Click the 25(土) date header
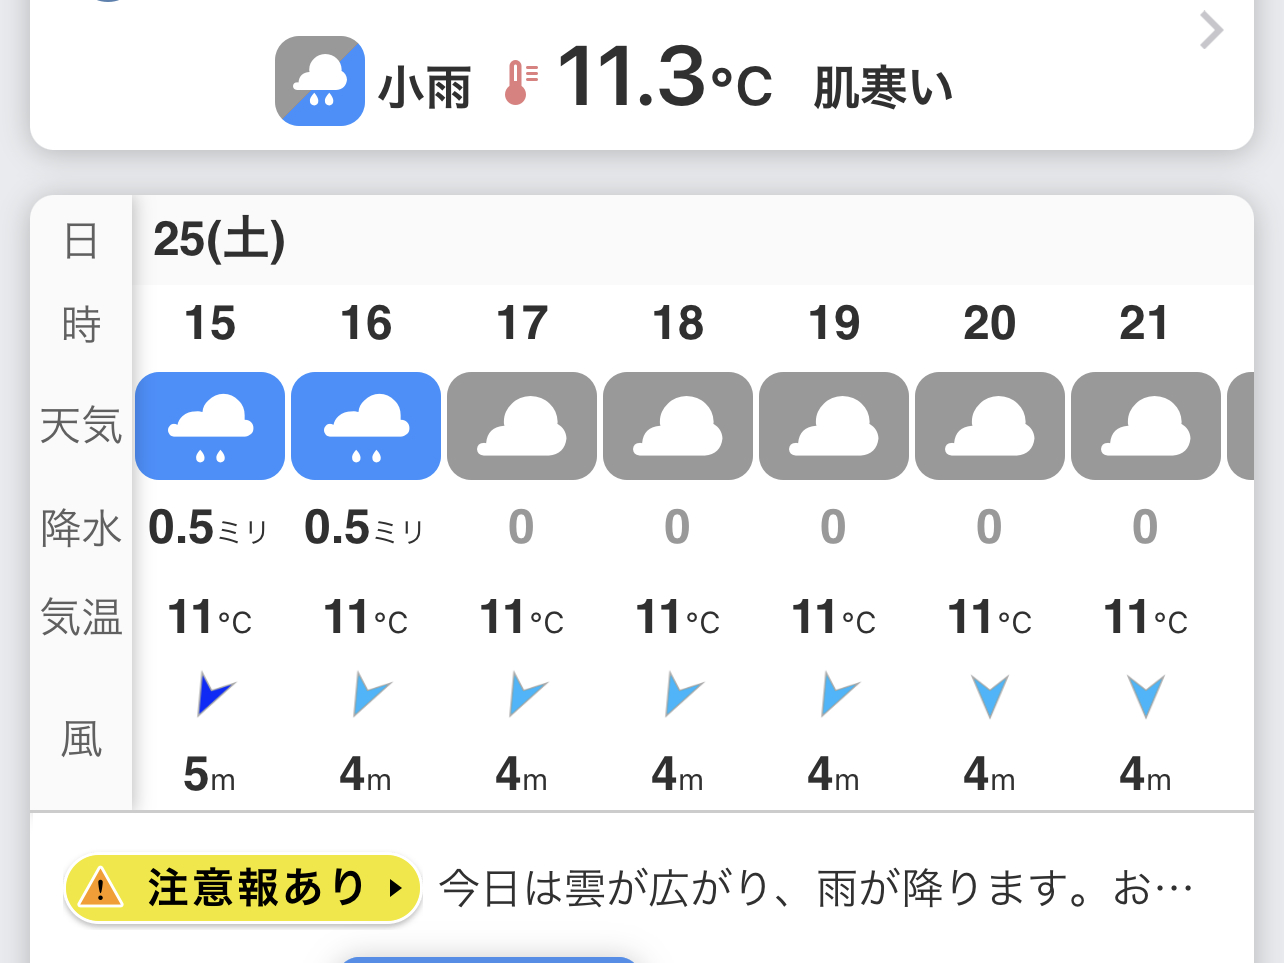 pos(219,240)
